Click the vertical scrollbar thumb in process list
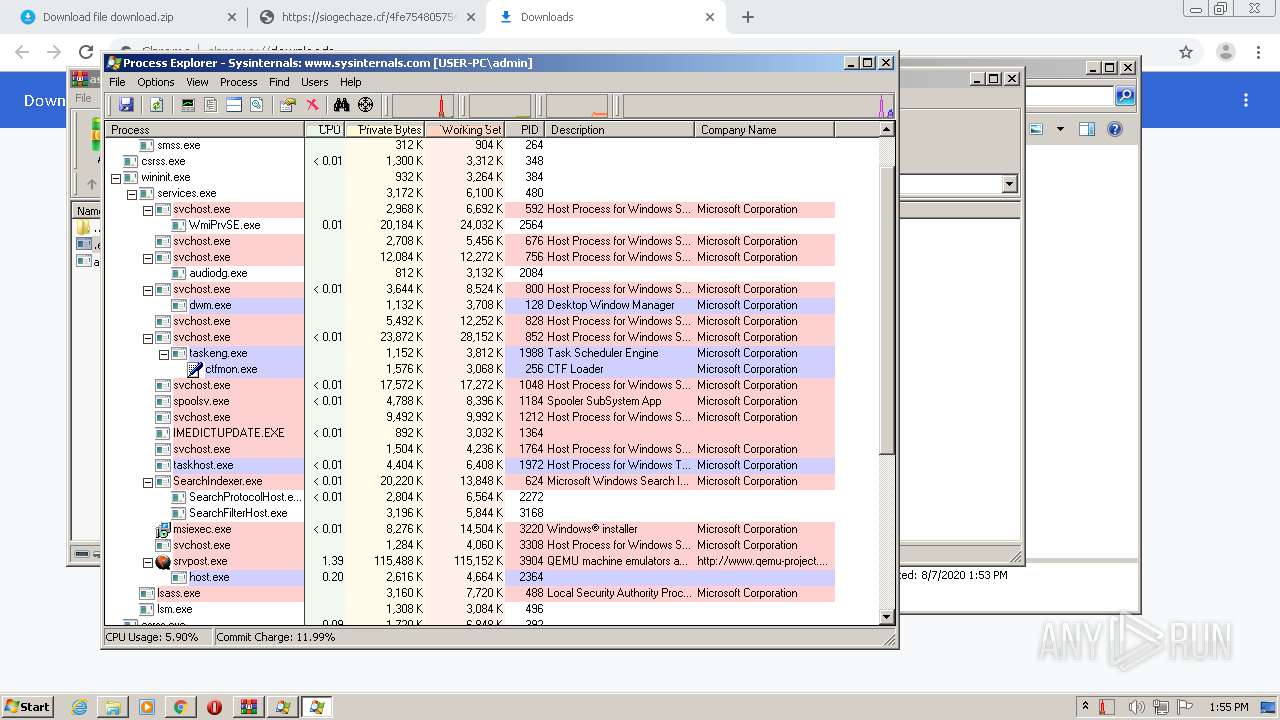 [x=887, y=311]
